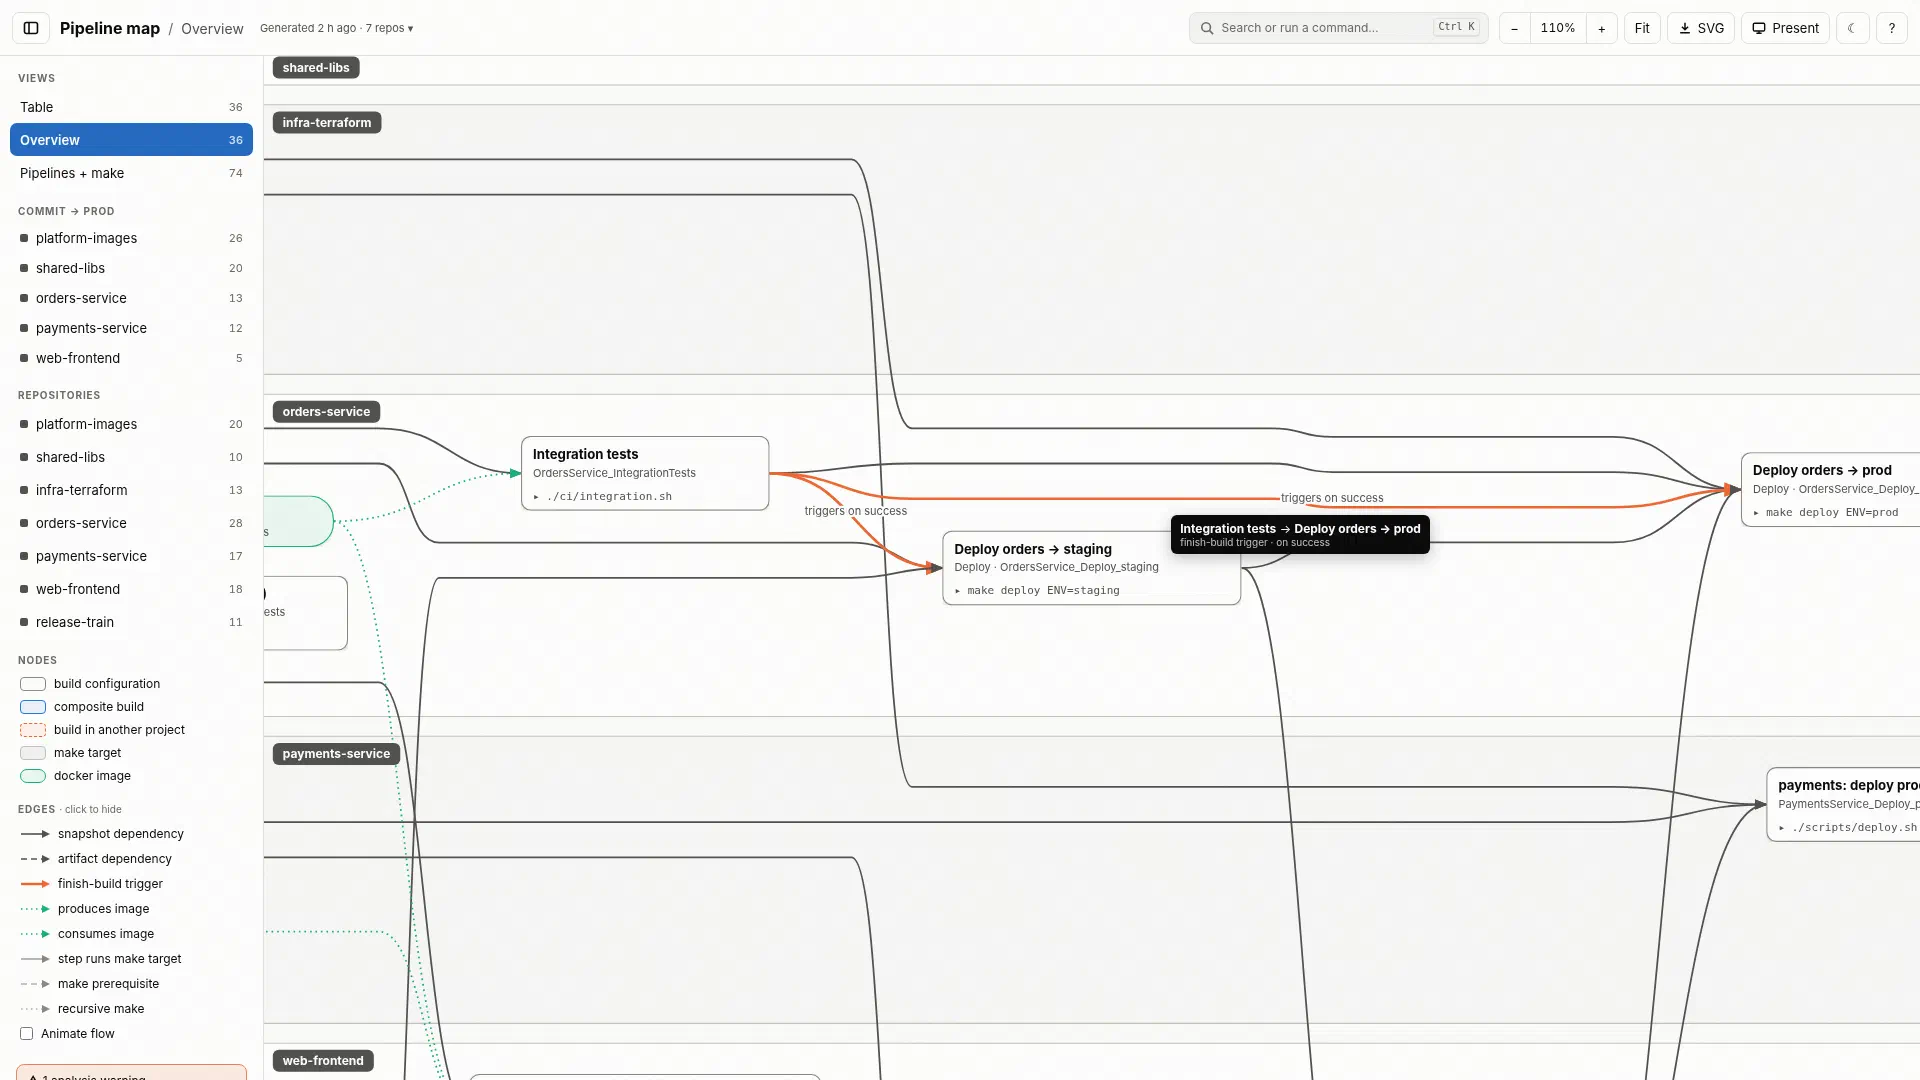Screen dimensions: 1920x1080
Task: Toggle dark mode moon icon
Action: coord(1852,28)
